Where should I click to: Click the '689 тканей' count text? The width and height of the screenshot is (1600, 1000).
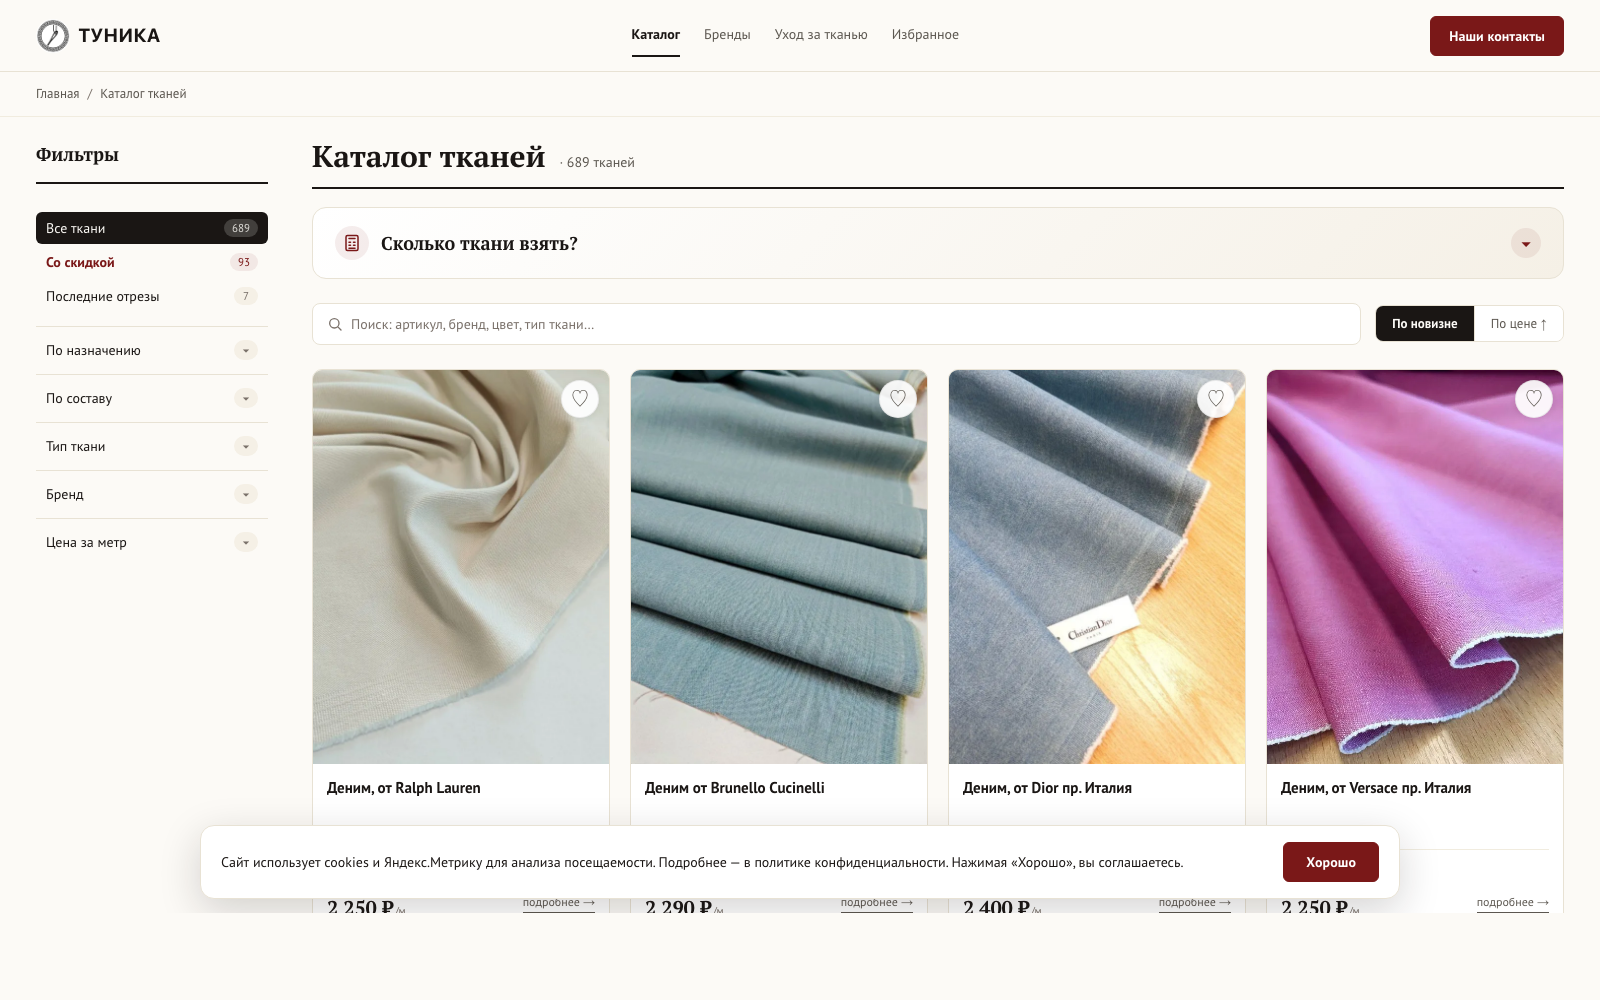pos(600,163)
